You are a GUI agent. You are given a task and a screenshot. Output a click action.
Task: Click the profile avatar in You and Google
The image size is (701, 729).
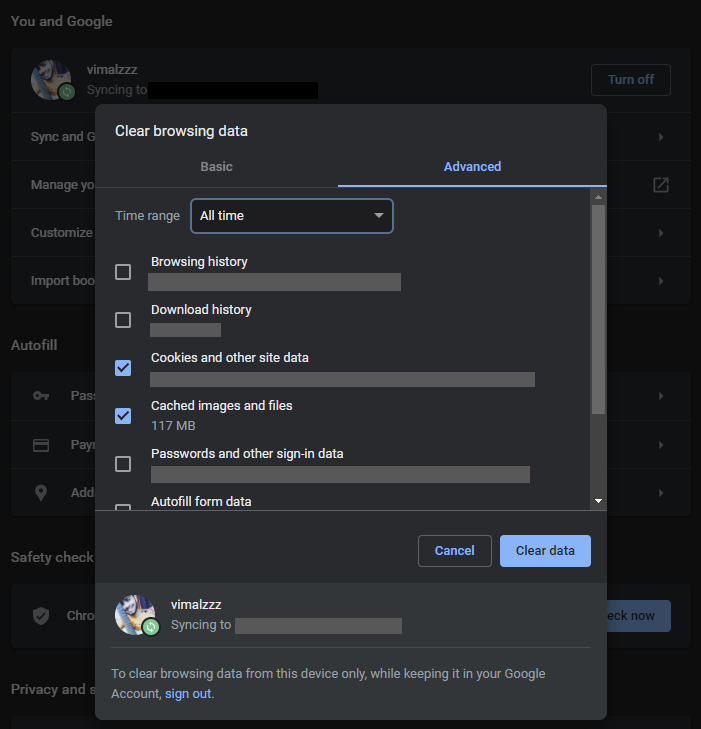(51, 80)
